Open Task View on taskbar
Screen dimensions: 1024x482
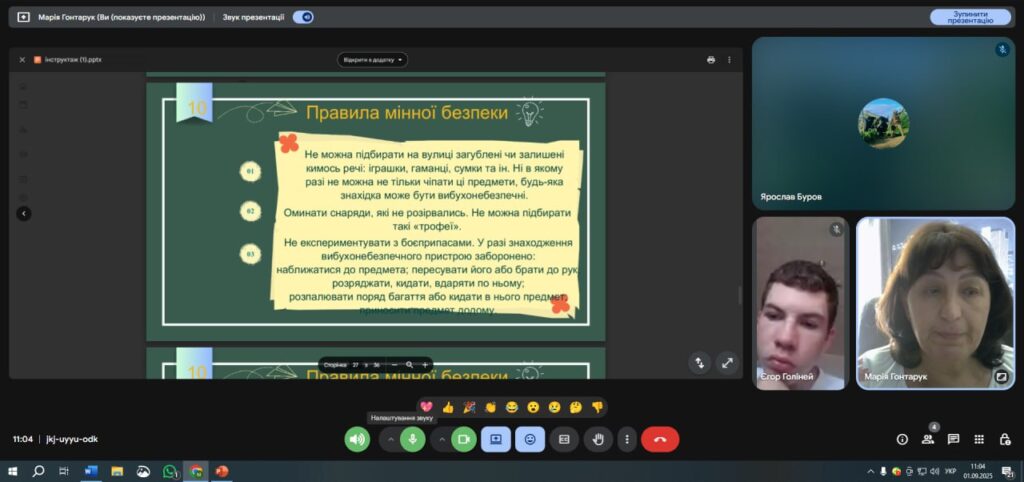(x=63, y=471)
